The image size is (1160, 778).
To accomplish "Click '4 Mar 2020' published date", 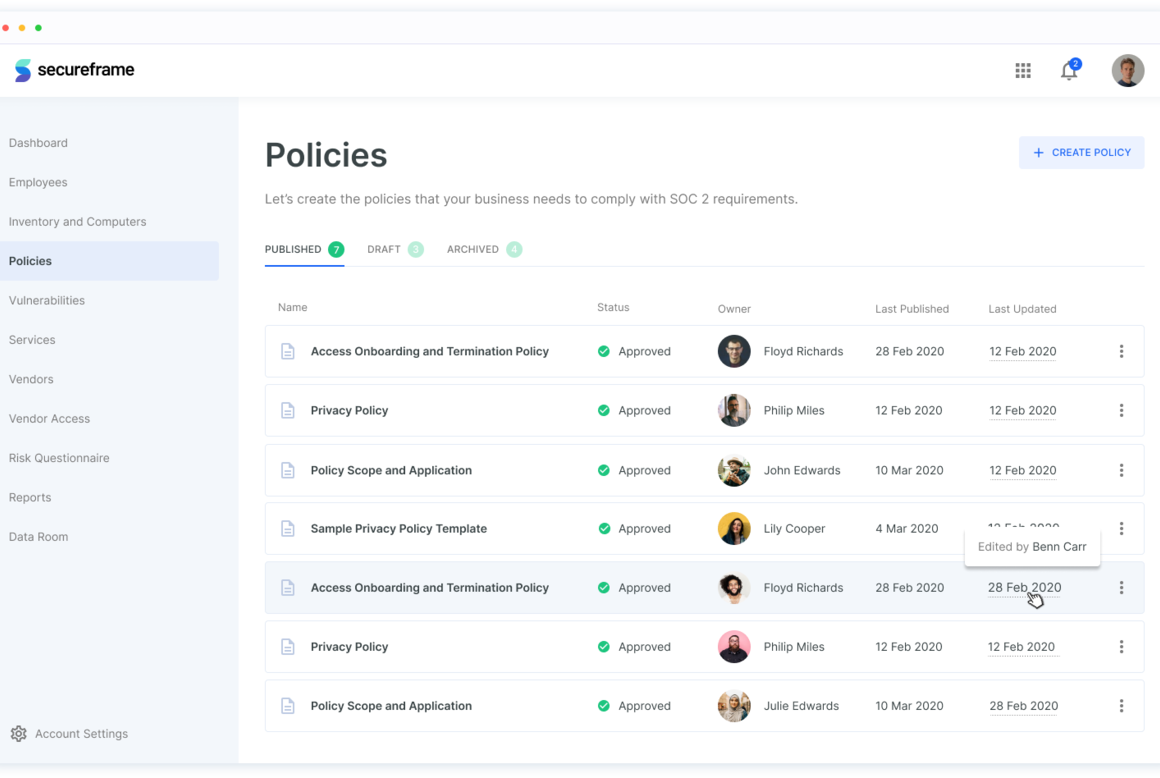I will pyautogui.click(x=907, y=529).
